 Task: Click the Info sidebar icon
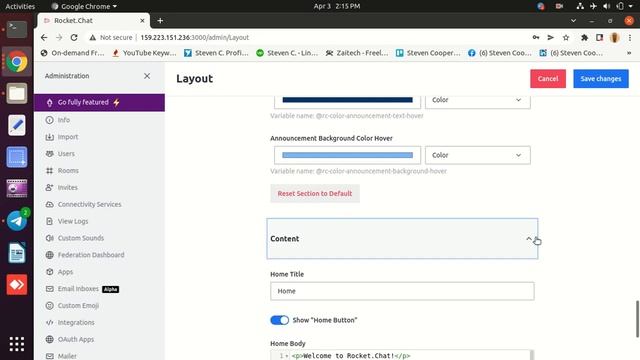tap(49, 120)
